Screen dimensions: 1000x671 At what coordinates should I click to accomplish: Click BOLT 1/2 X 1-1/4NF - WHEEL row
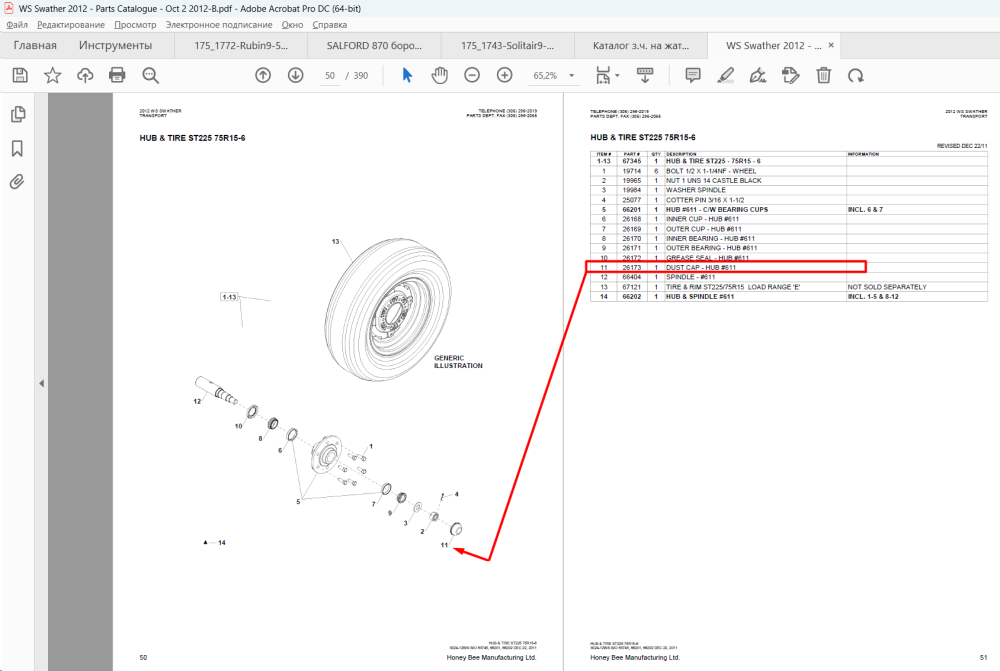[x=789, y=171]
